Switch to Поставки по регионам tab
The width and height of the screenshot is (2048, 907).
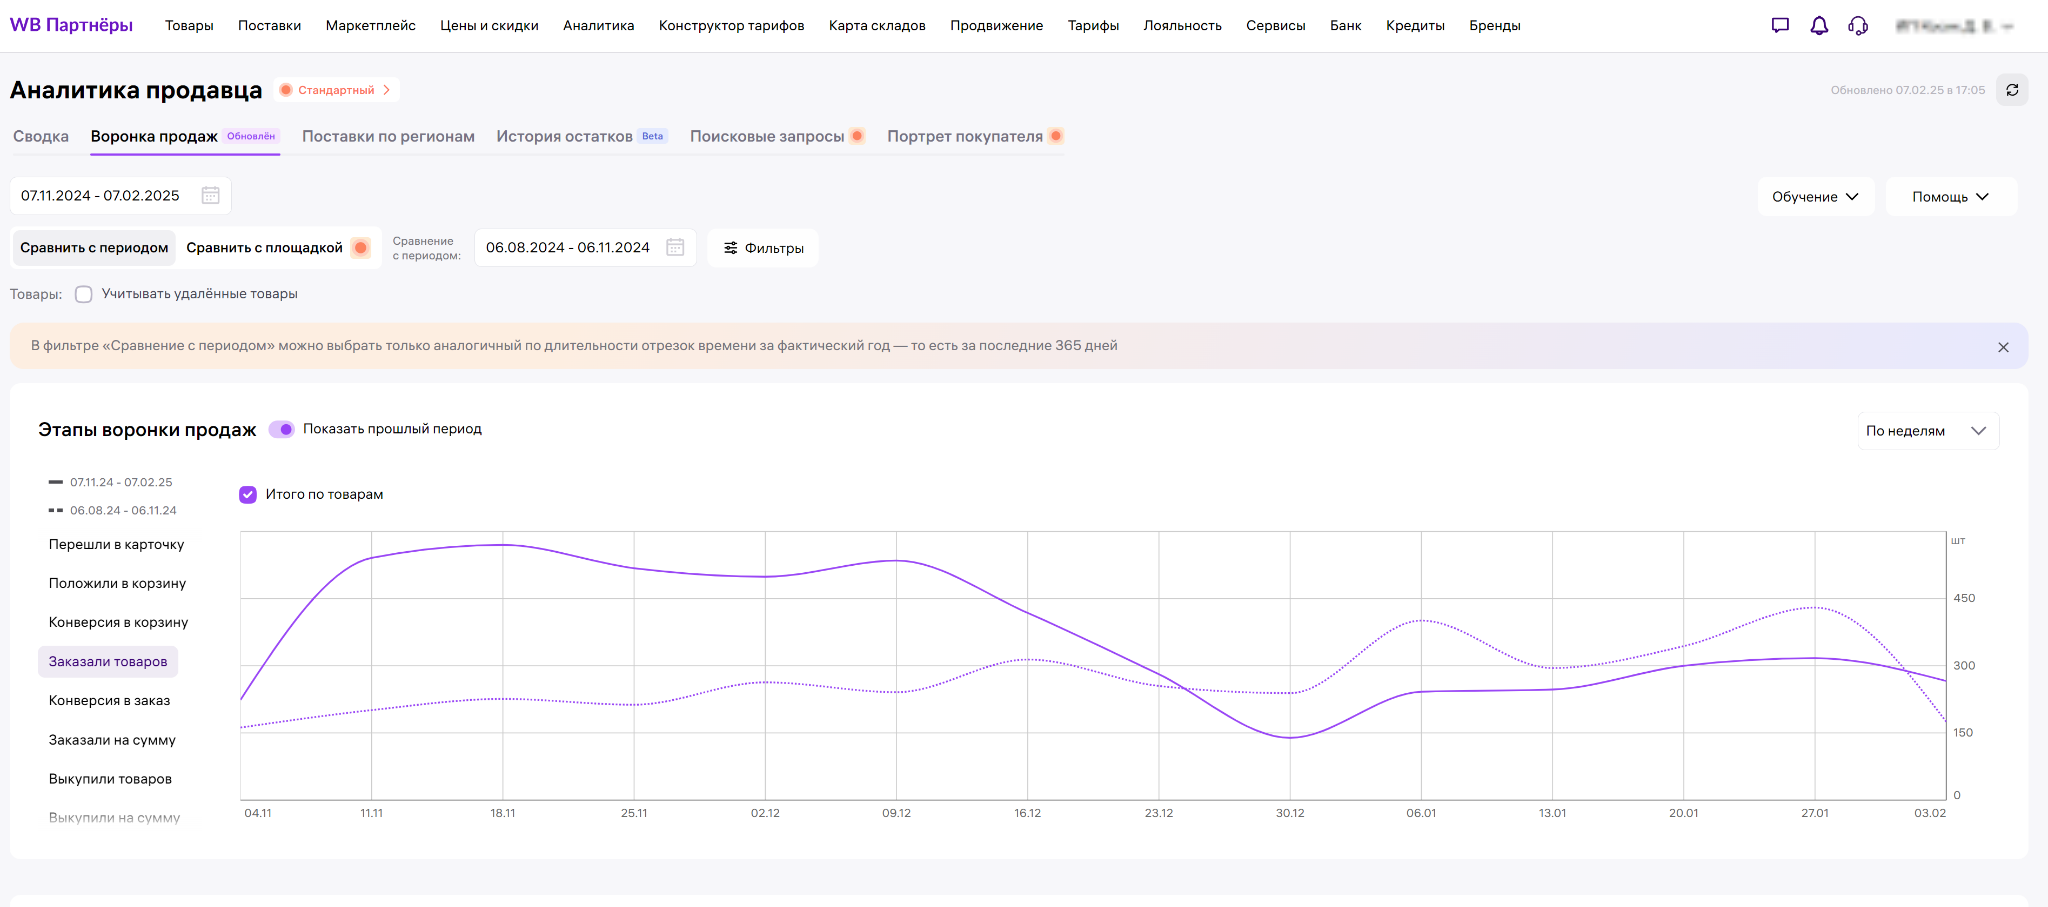click(x=388, y=137)
